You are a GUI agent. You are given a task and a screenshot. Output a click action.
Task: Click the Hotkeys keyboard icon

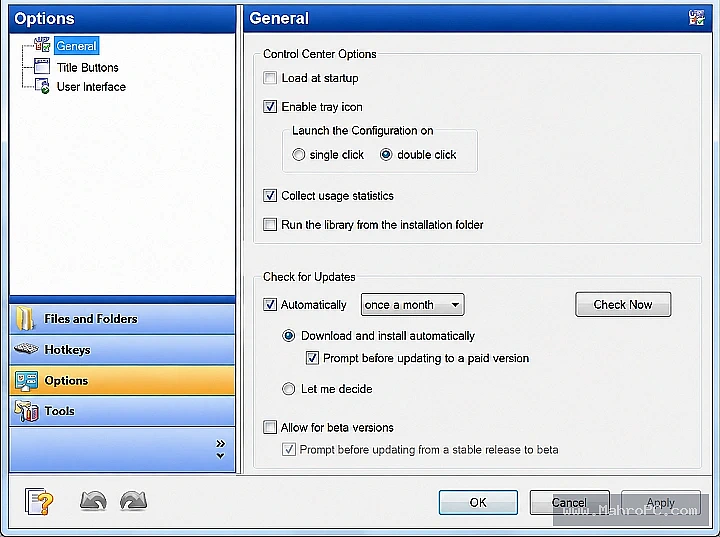pyautogui.click(x=26, y=349)
